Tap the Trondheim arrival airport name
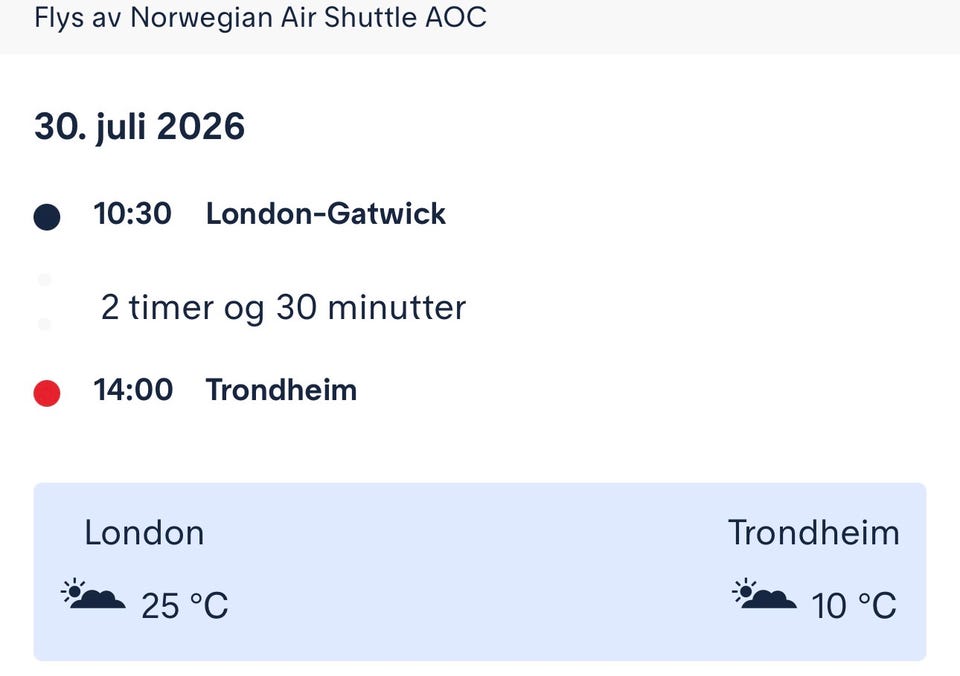This screenshot has height=676, width=960. tap(281, 390)
